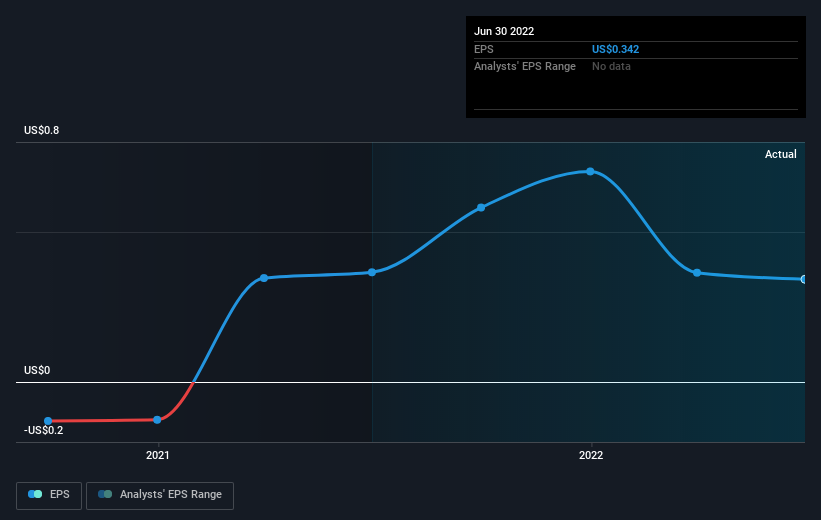
Task: Select the EPS point after the 2022 decline
Action: point(697,273)
